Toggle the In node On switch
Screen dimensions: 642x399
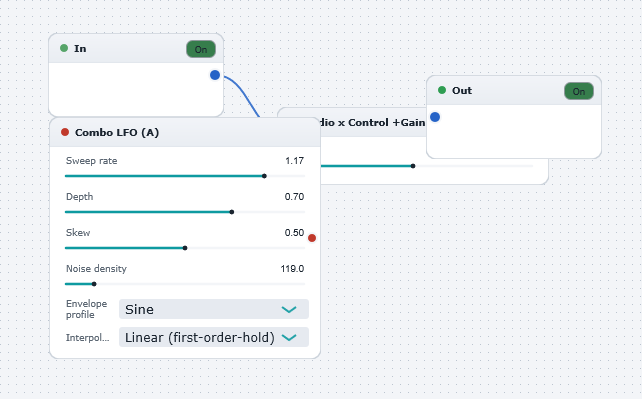point(201,49)
